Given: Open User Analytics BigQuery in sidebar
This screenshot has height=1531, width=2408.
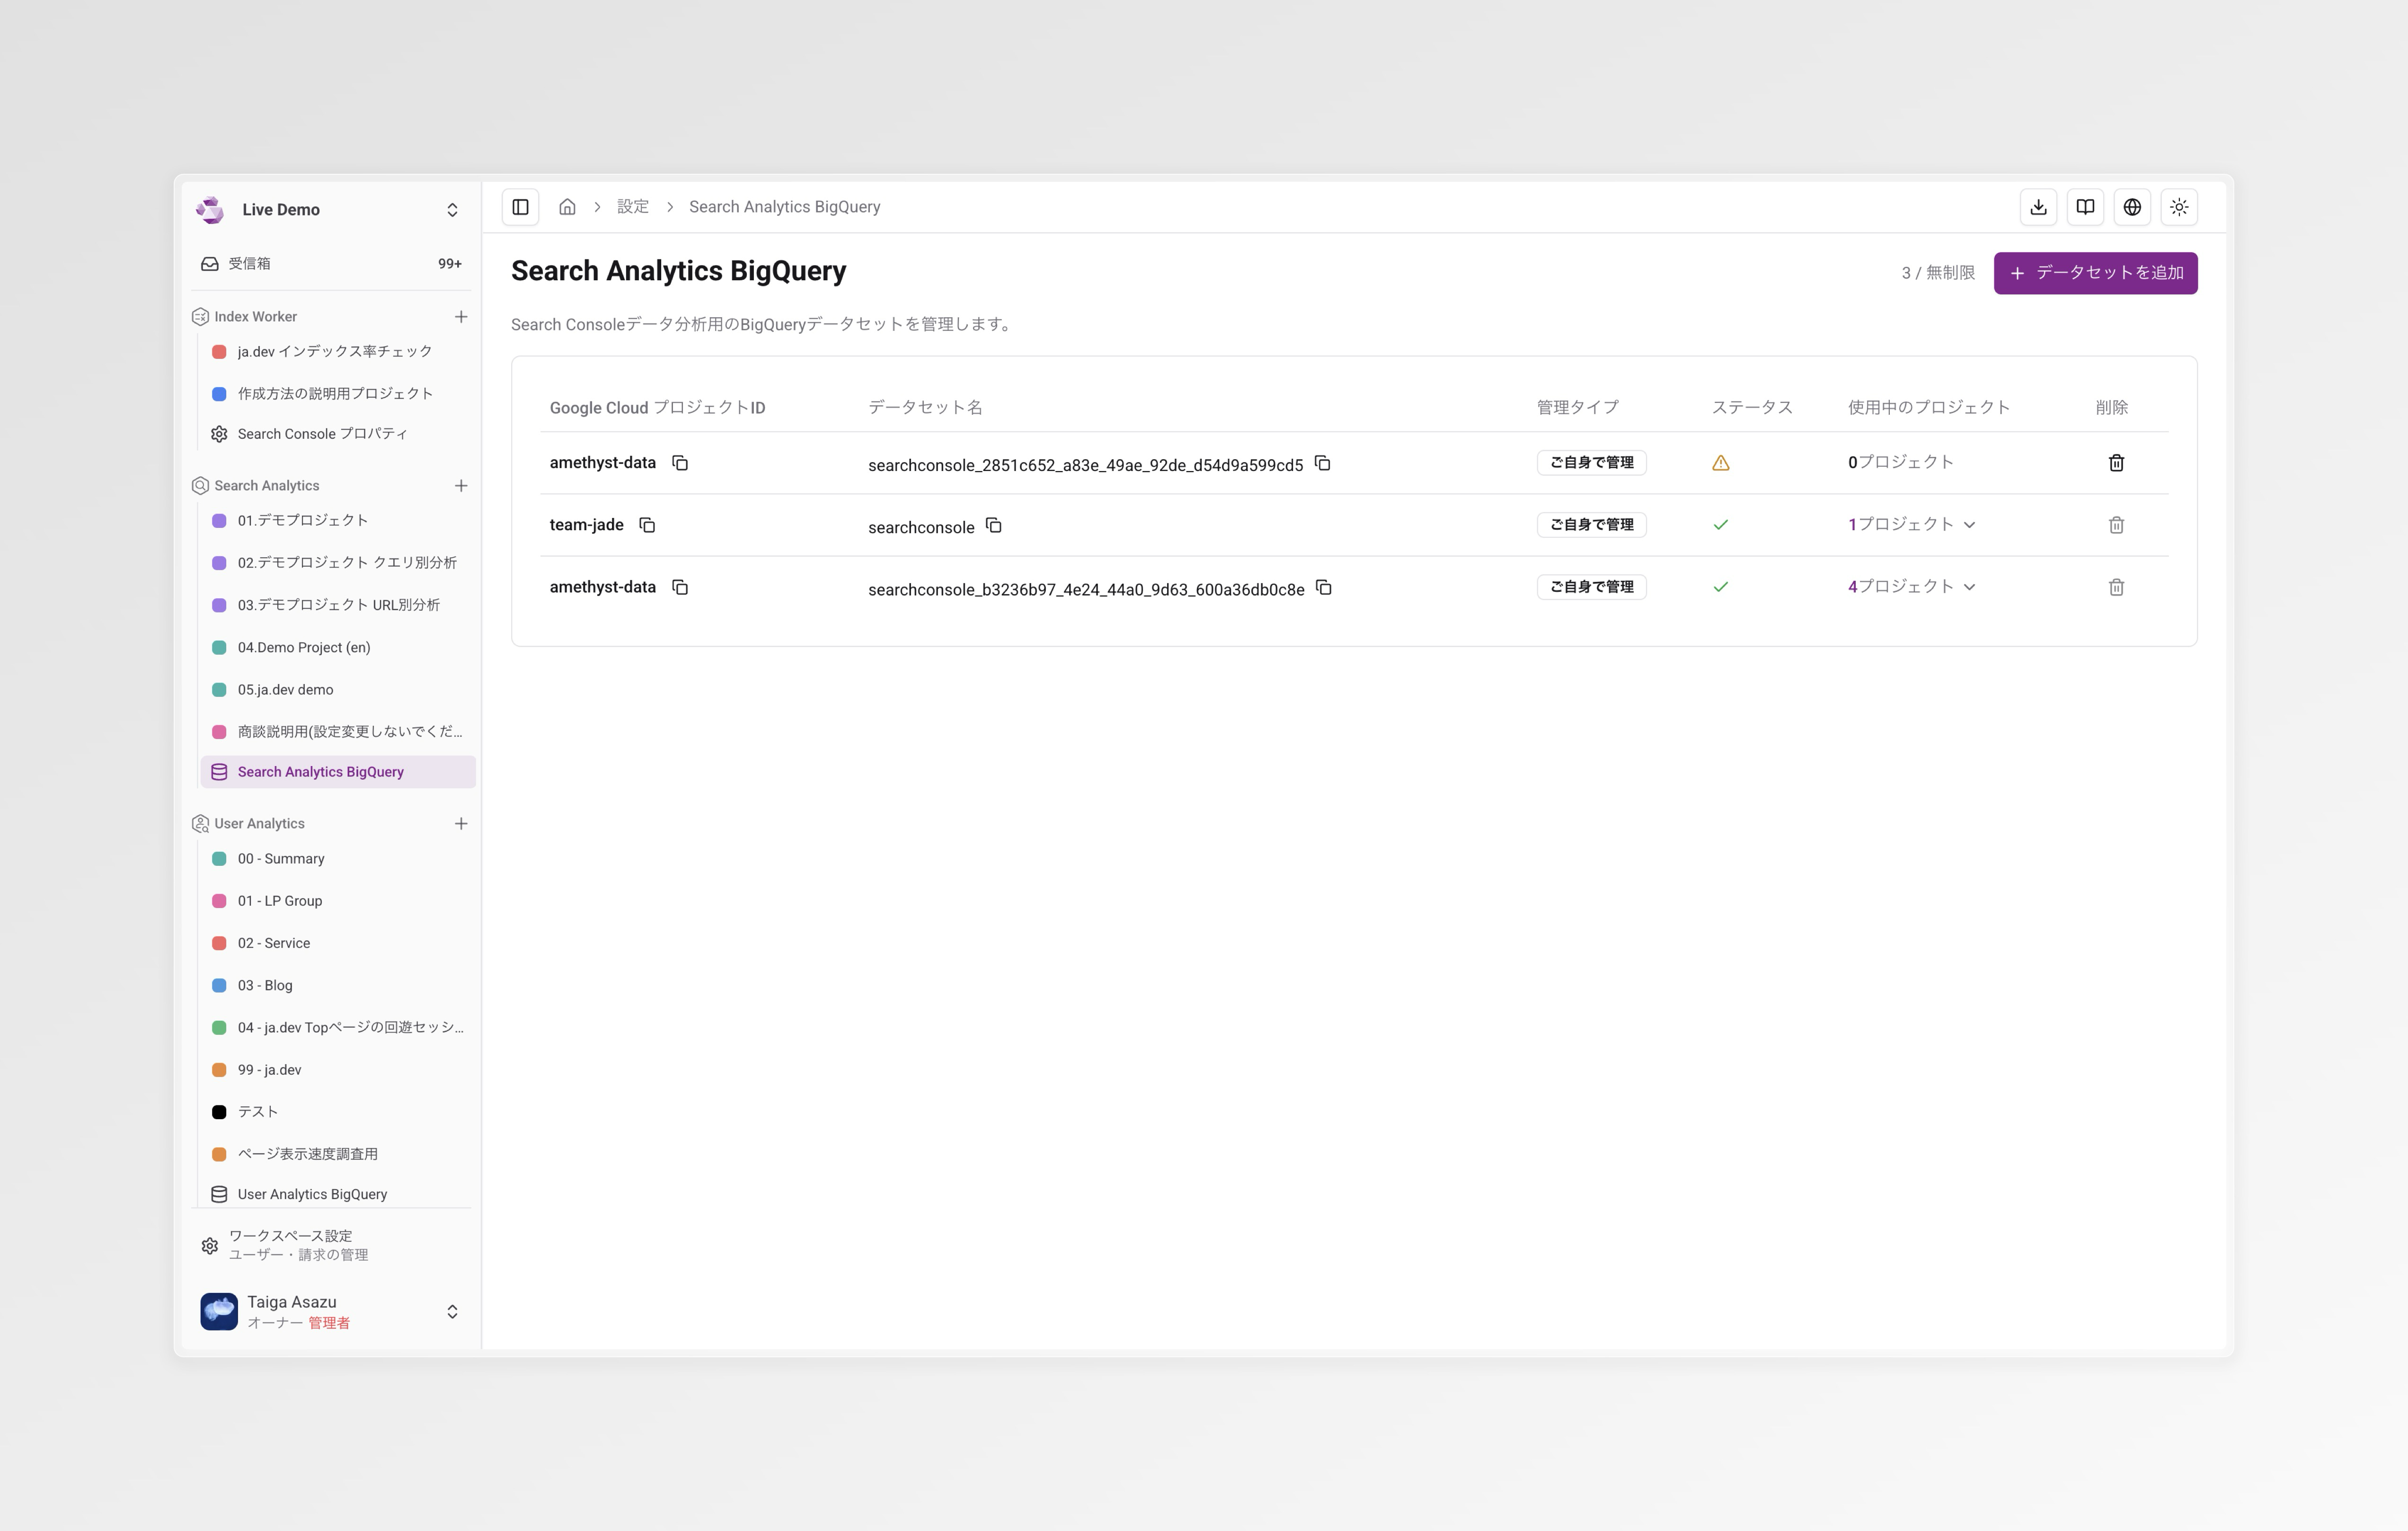Looking at the screenshot, I should click(312, 1194).
